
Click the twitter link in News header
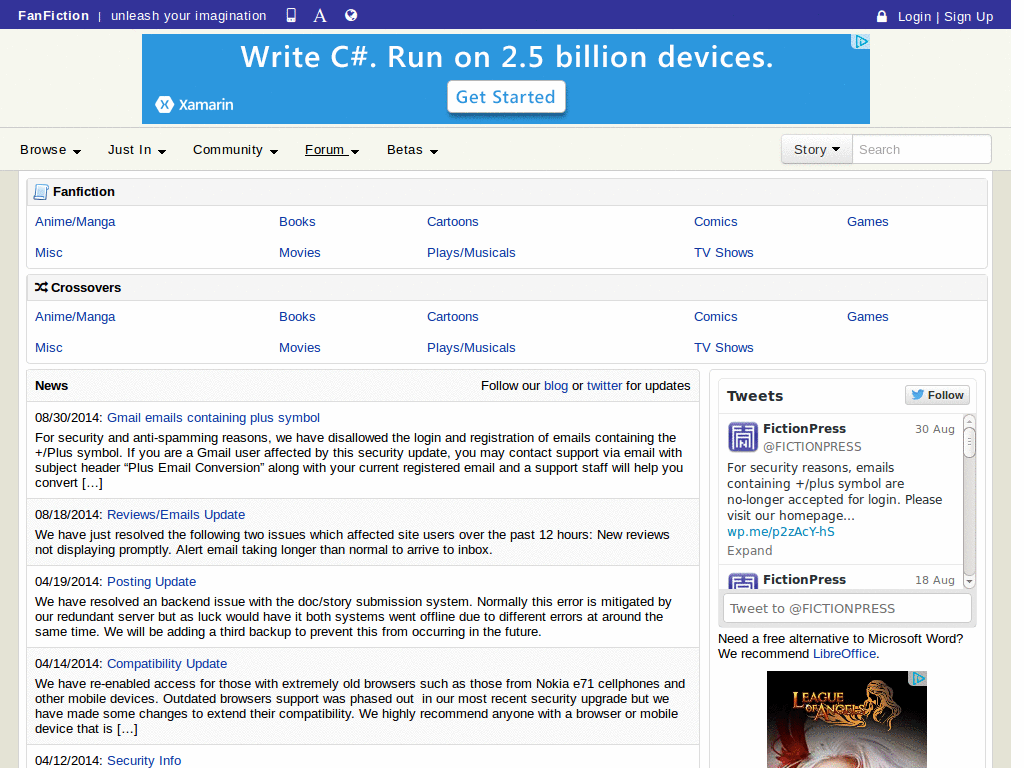pyautogui.click(x=604, y=386)
